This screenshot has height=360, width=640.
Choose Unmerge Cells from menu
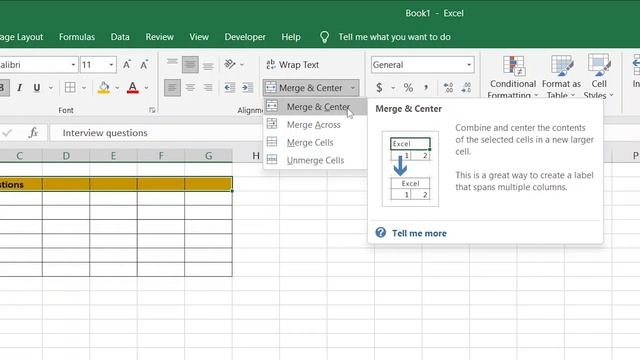pos(315,160)
